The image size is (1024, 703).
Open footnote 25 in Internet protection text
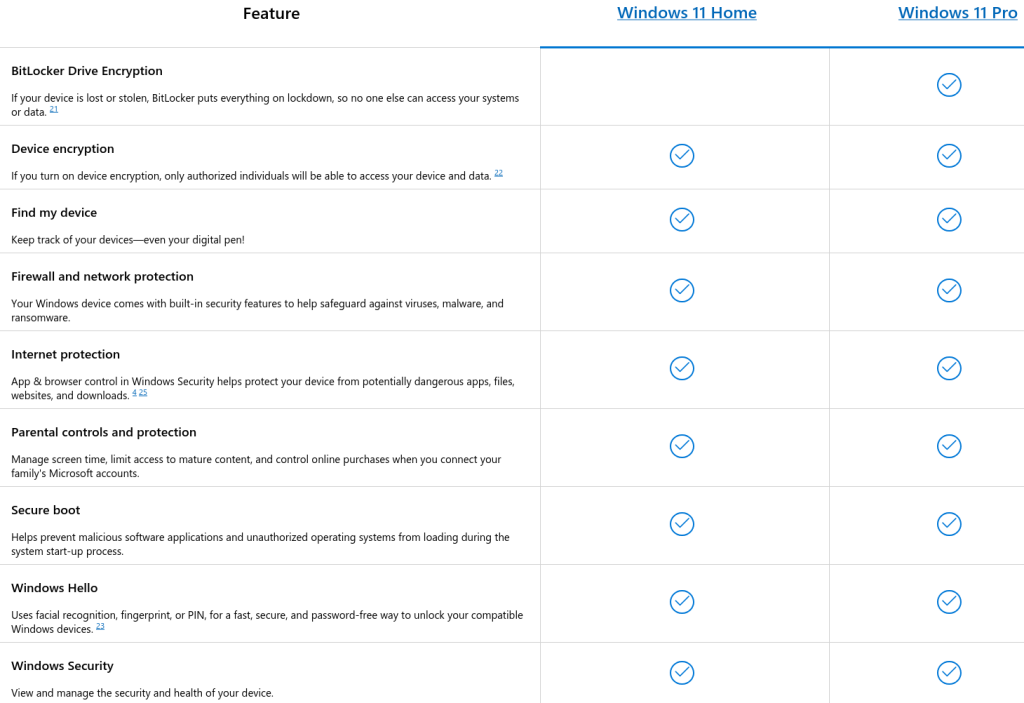point(143,393)
